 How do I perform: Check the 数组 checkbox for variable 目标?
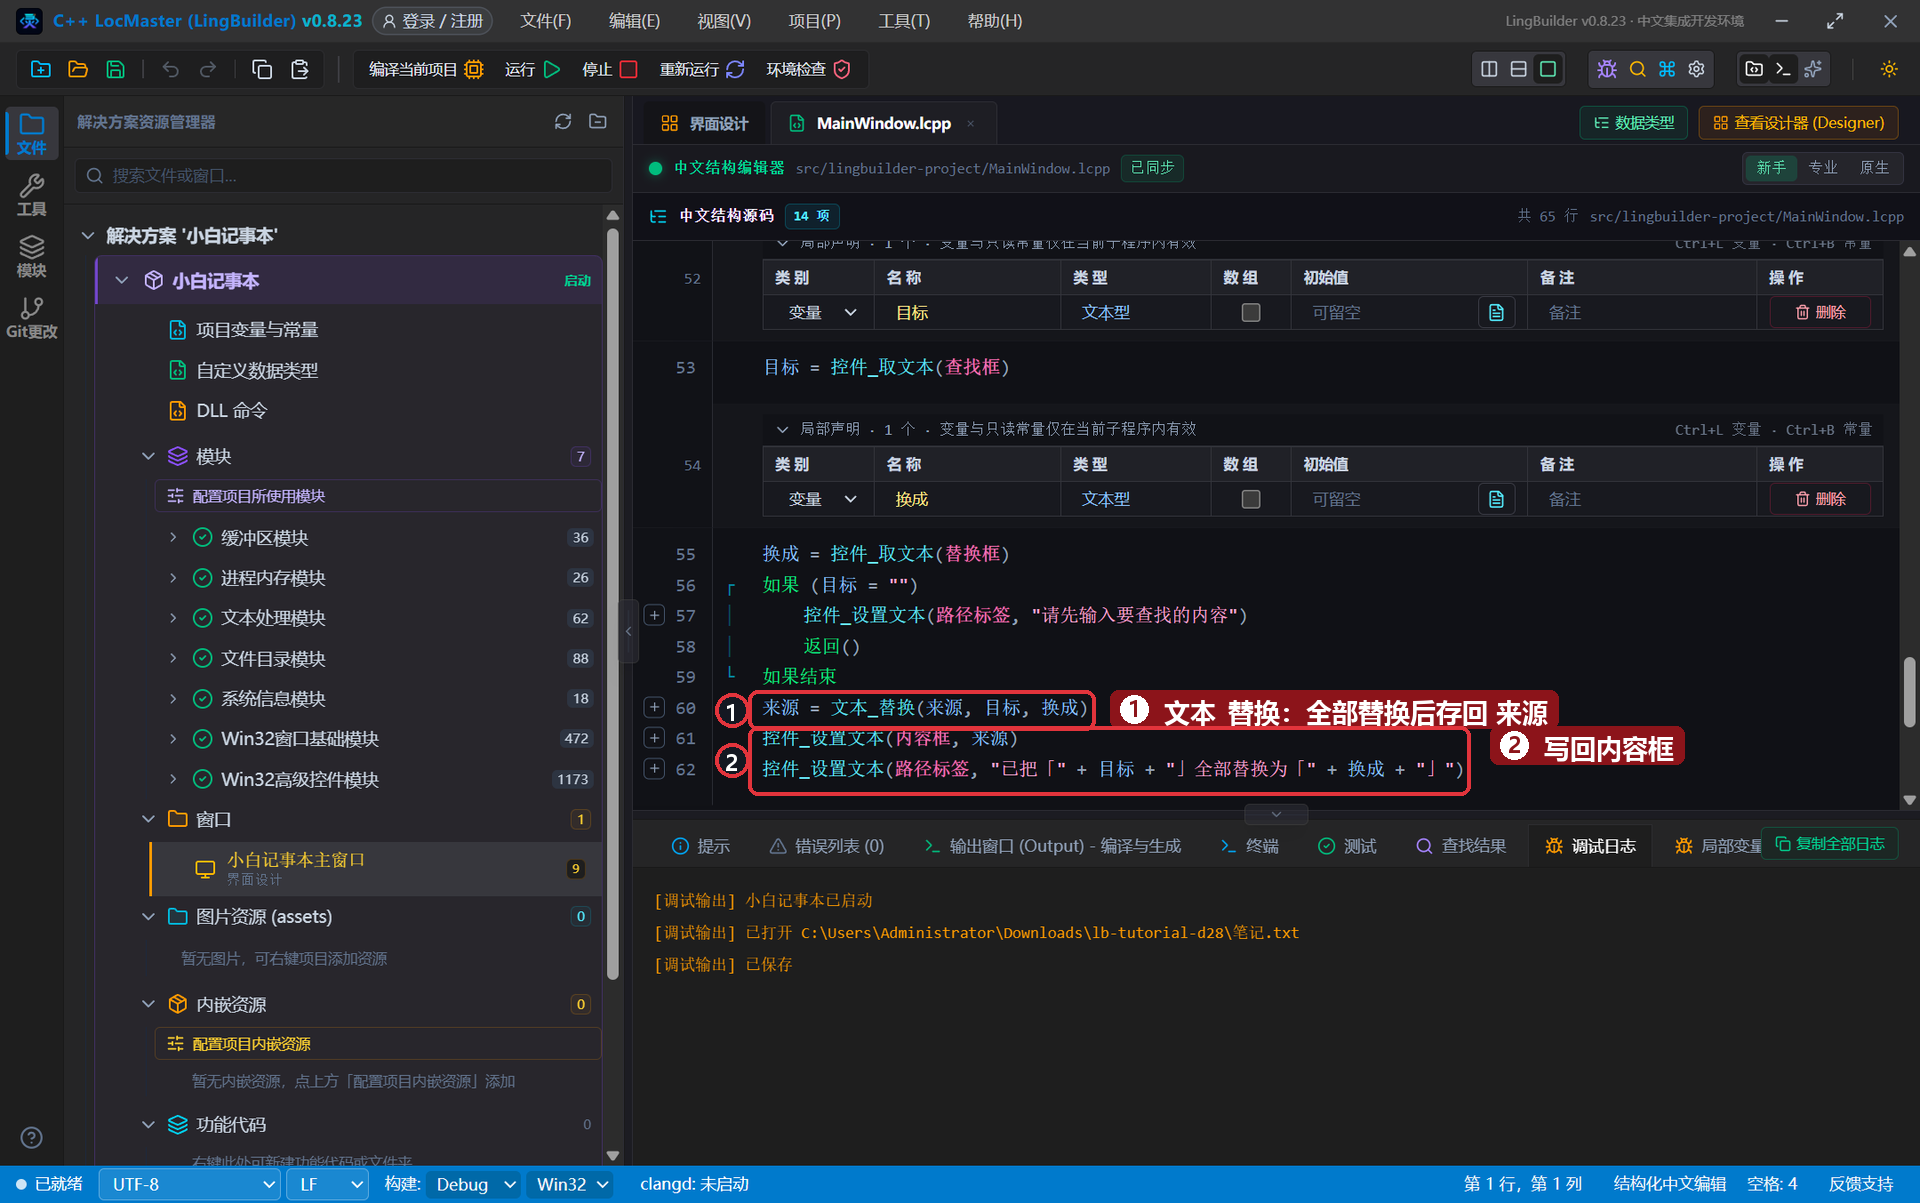tap(1250, 313)
